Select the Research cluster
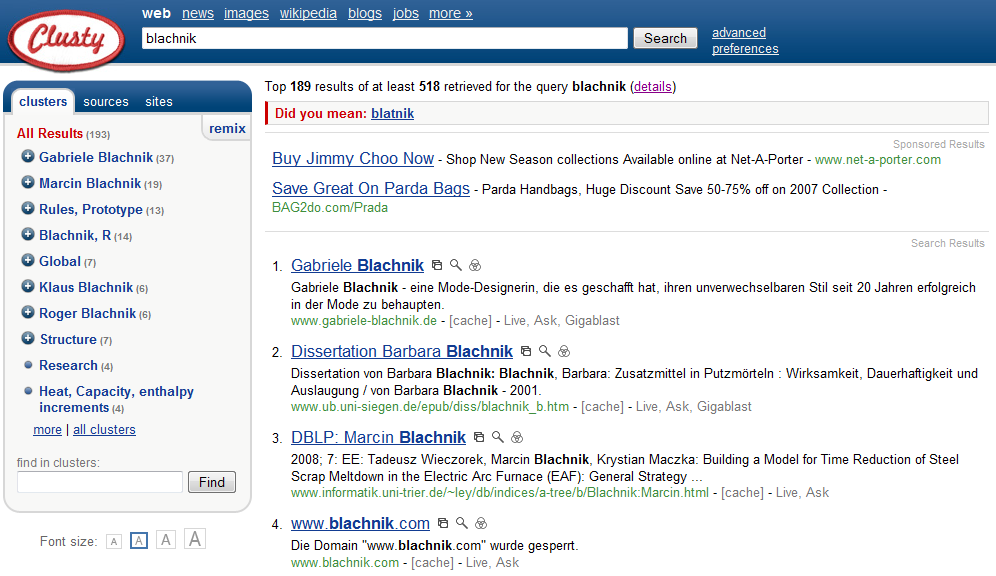Screen dimensions: 996x576 coord(68,366)
